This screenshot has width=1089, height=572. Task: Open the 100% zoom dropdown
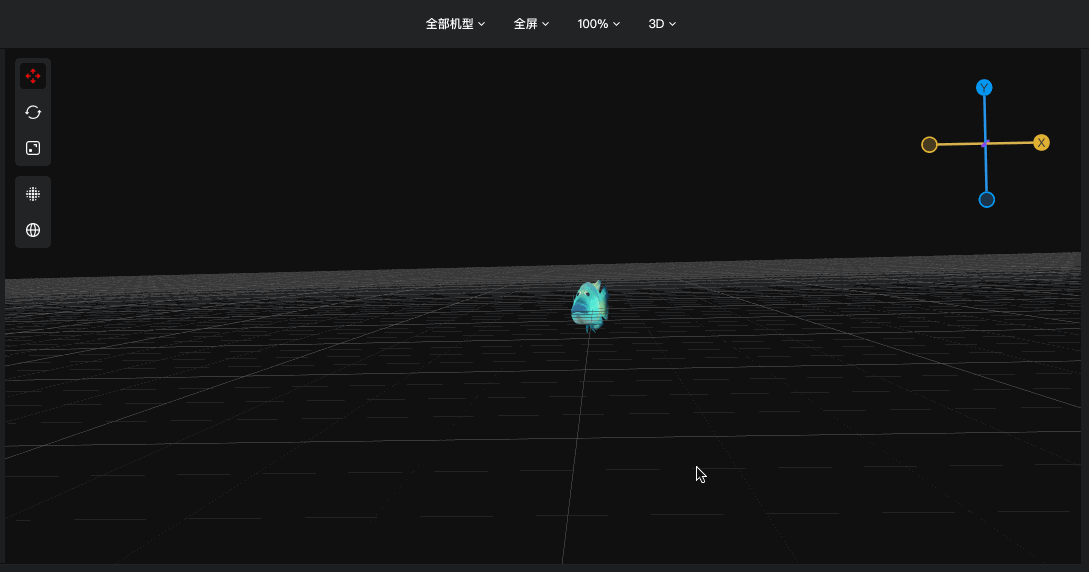point(599,24)
